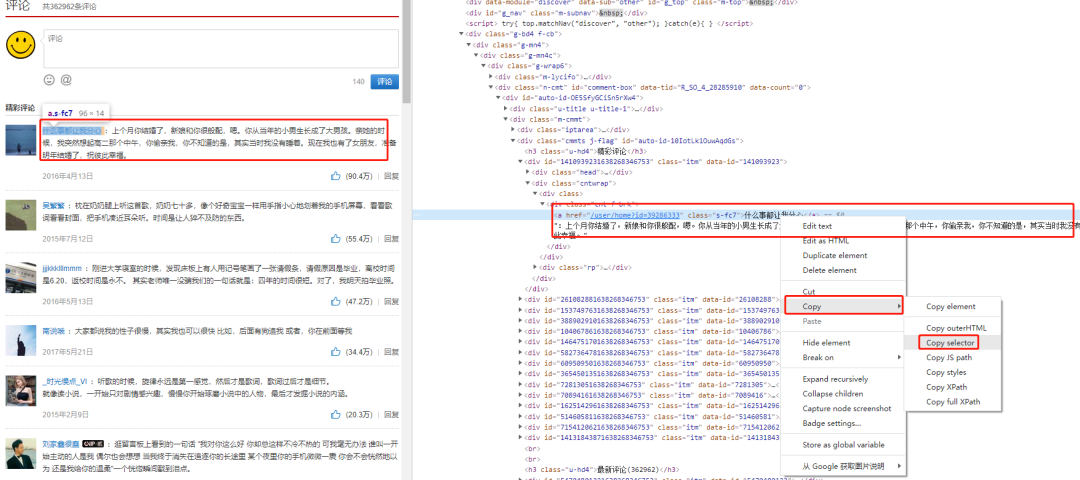Like the comment with 20.3万 likes
Viewport: 1080px width, 480px height.
(335, 415)
